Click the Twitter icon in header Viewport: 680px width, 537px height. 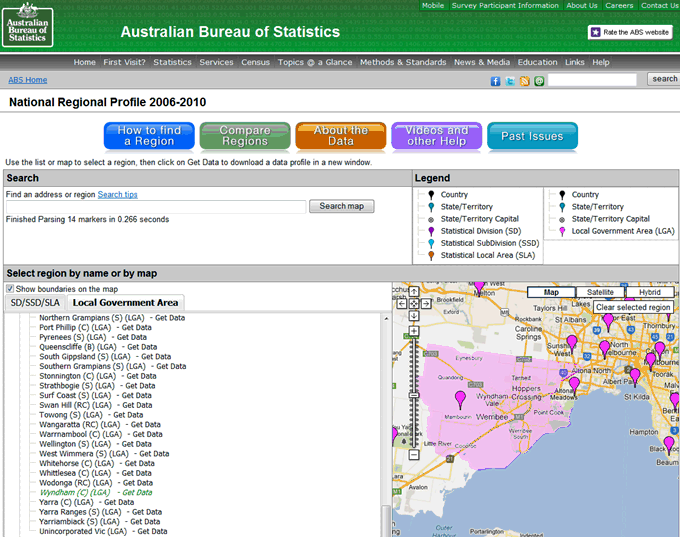click(510, 80)
